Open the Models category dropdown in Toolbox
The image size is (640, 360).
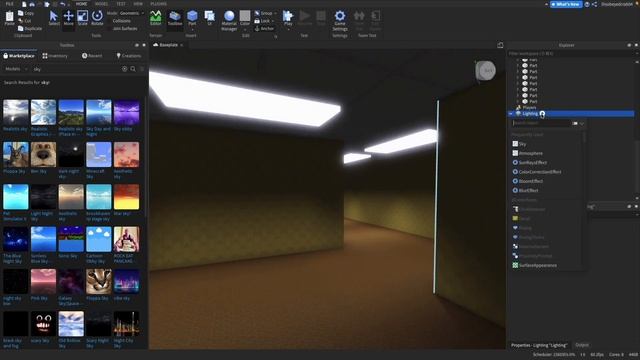point(16,69)
